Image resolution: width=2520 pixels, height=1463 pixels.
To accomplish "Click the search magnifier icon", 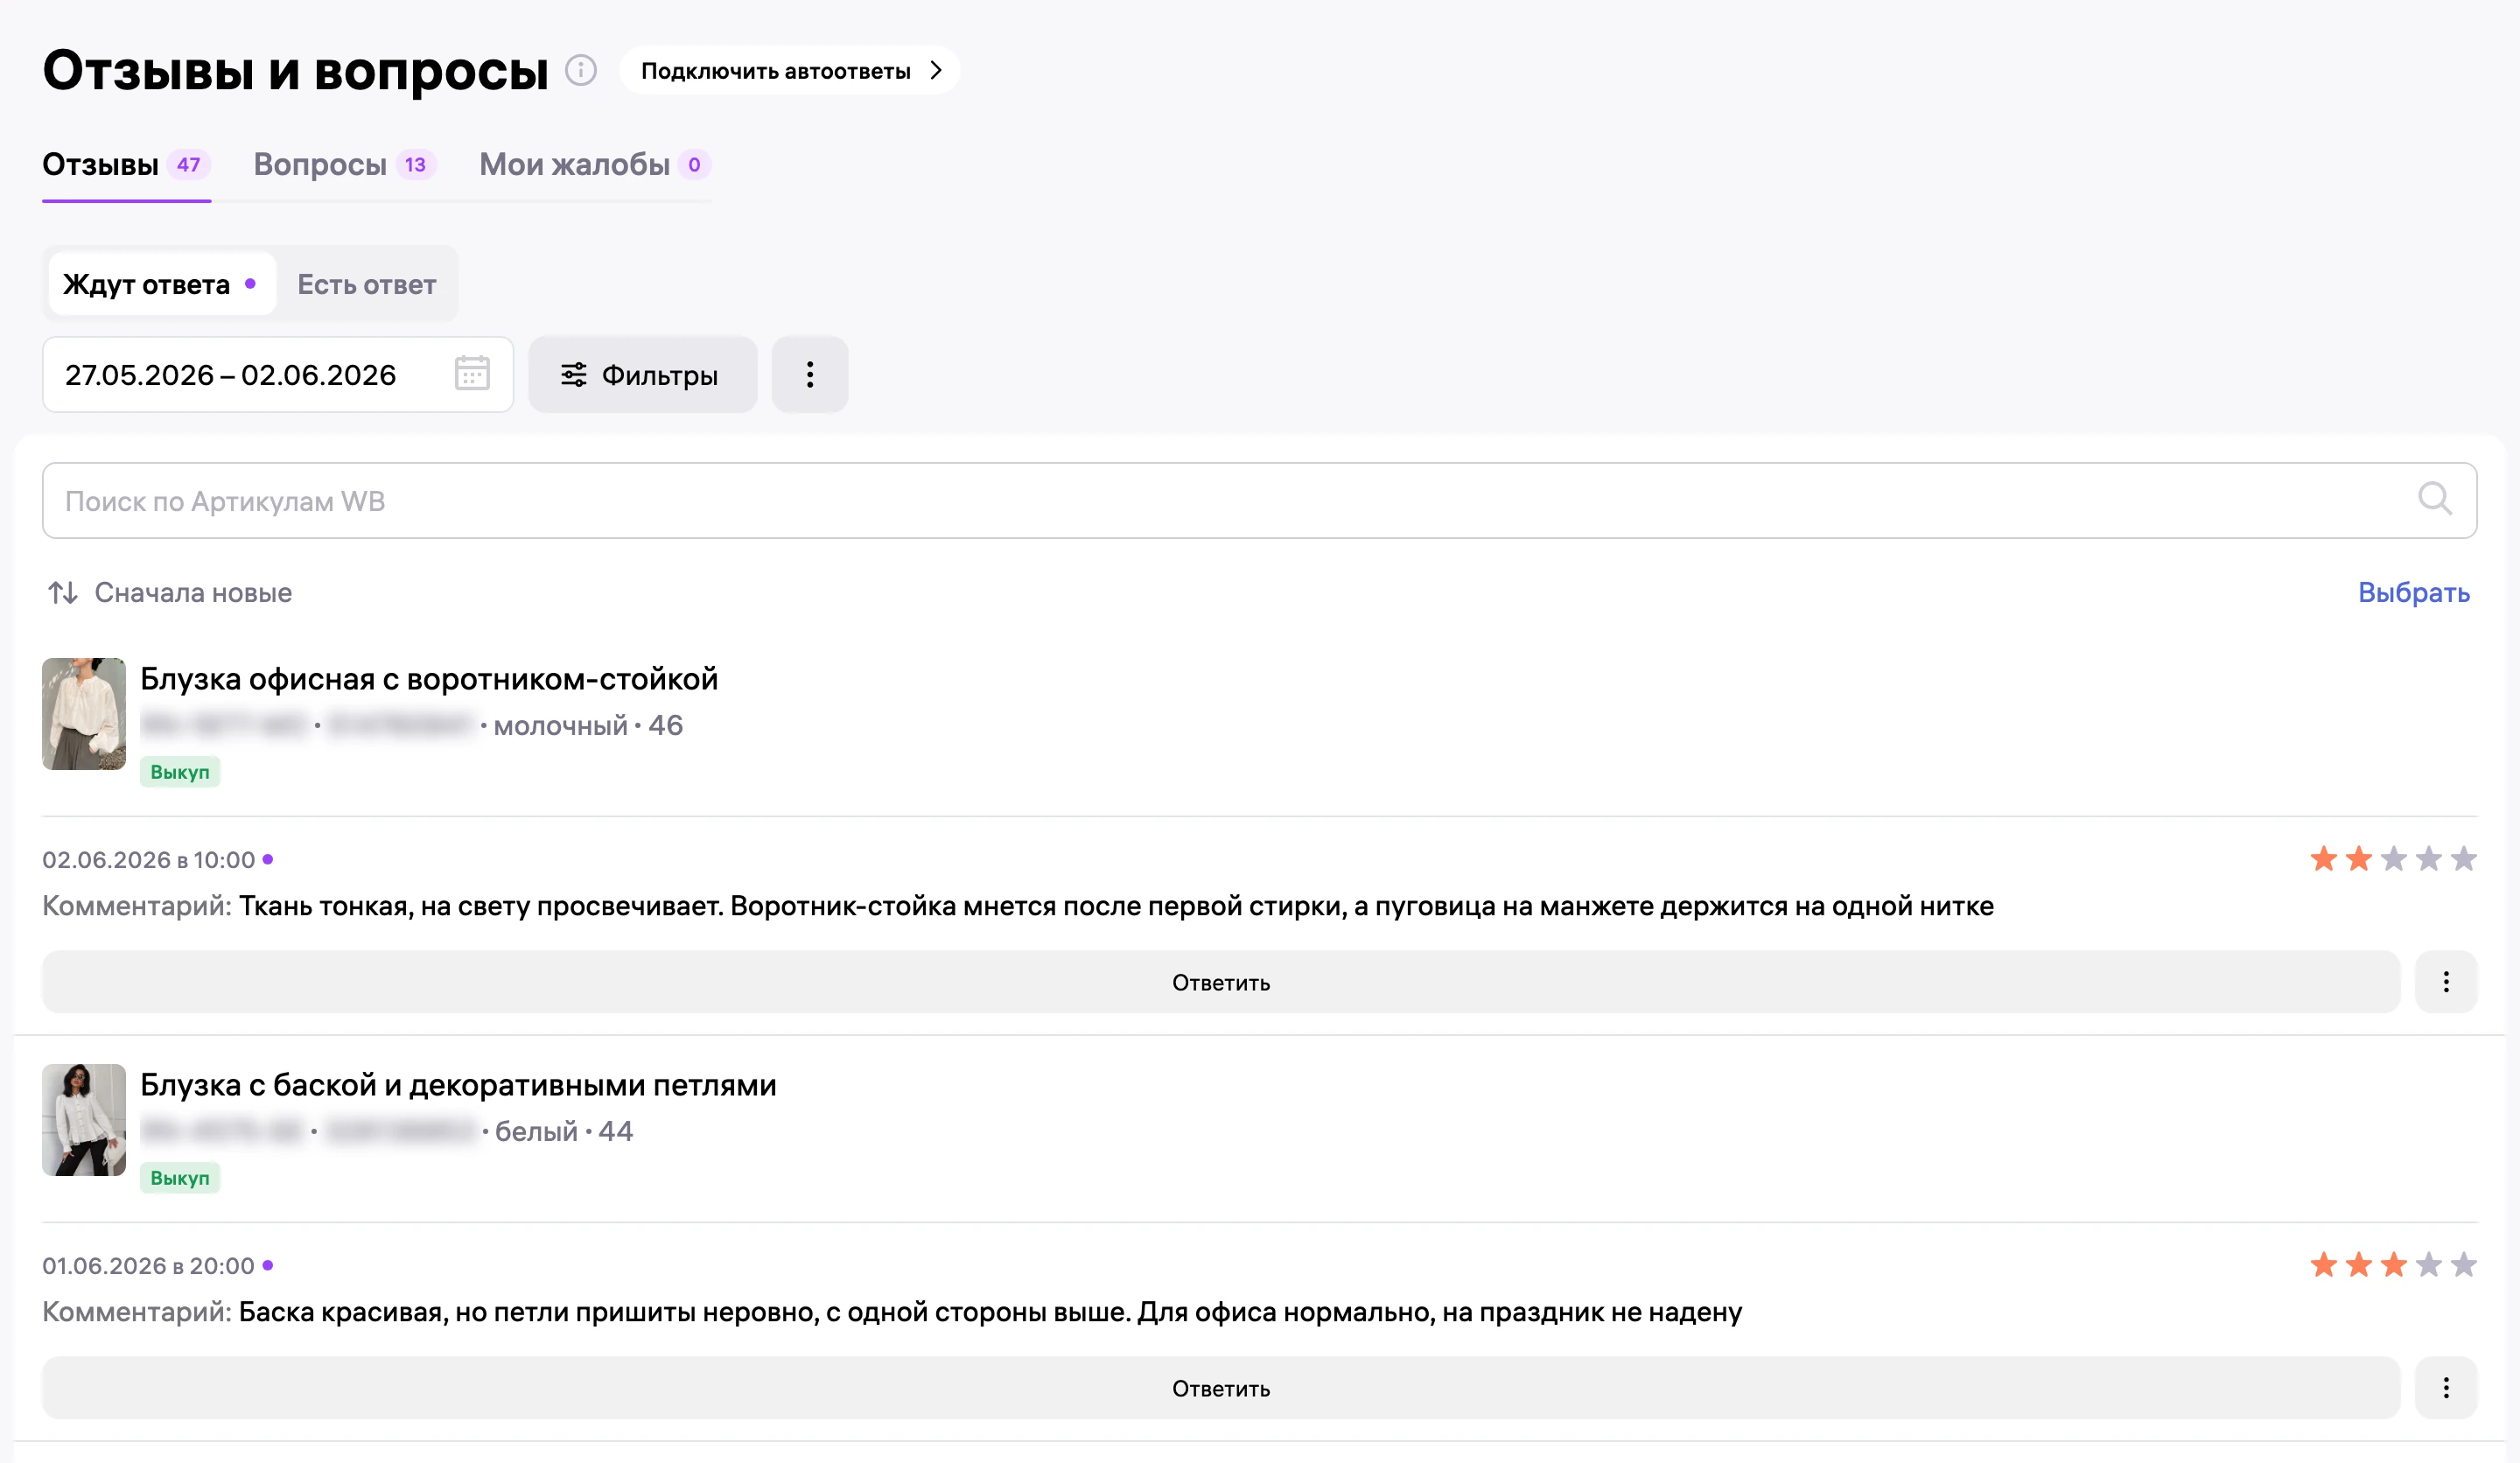I will (x=2434, y=499).
